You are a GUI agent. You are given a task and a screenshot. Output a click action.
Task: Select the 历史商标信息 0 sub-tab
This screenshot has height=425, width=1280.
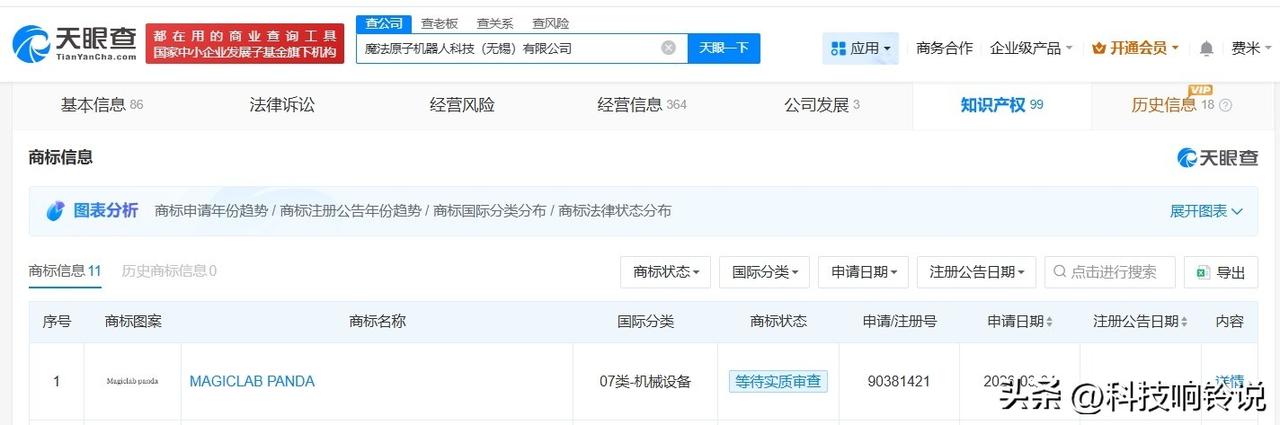click(x=169, y=271)
